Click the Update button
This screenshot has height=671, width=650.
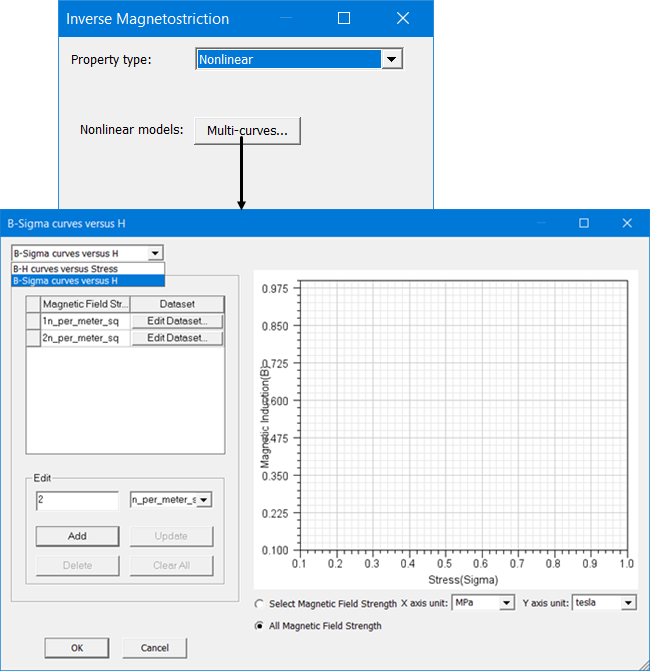click(x=171, y=536)
